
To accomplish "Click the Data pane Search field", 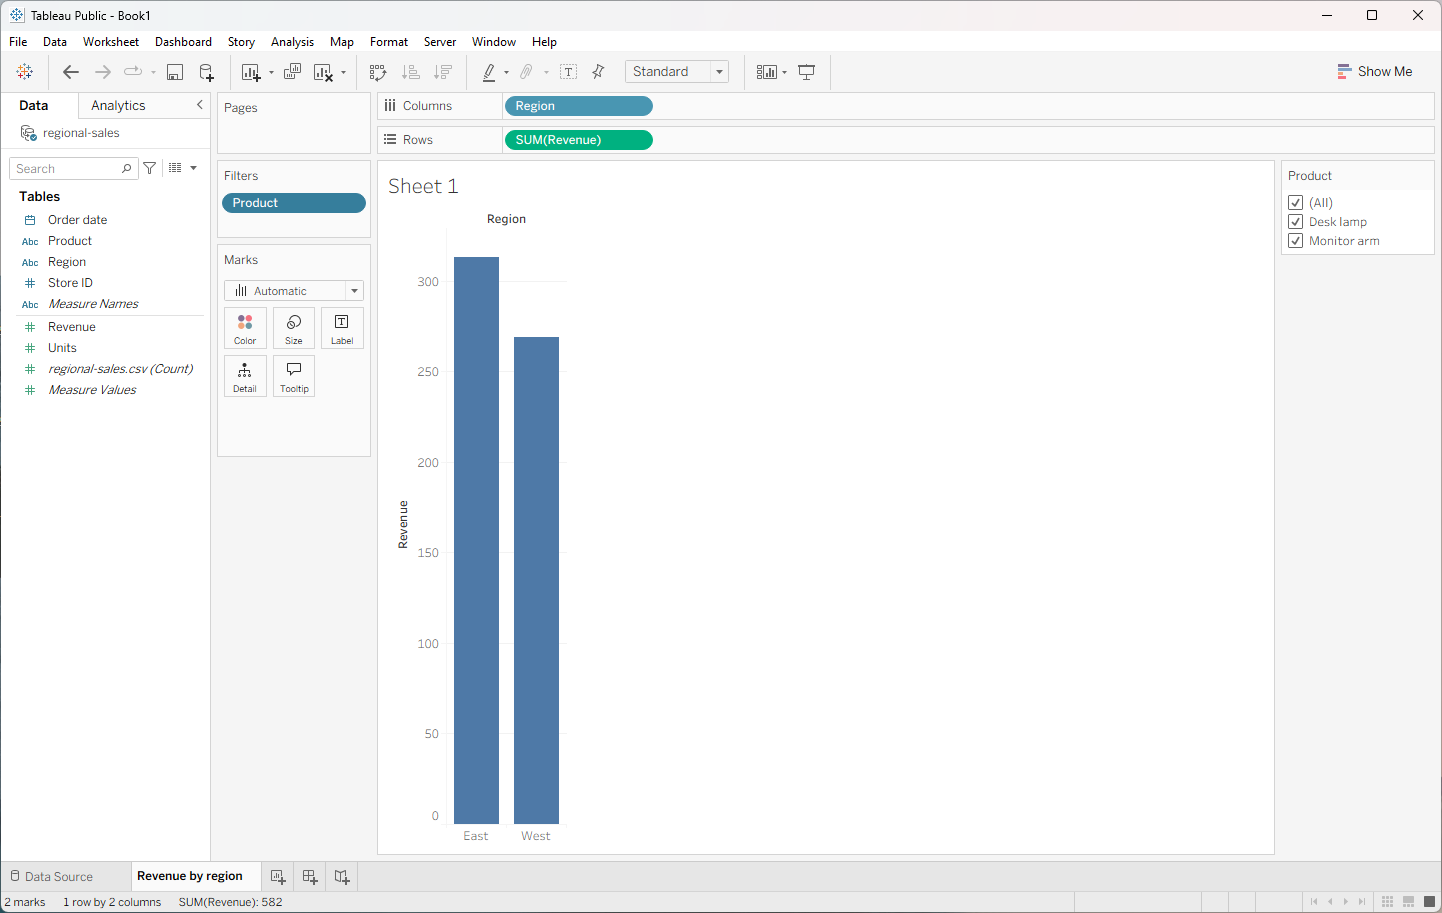I will (73, 168).
